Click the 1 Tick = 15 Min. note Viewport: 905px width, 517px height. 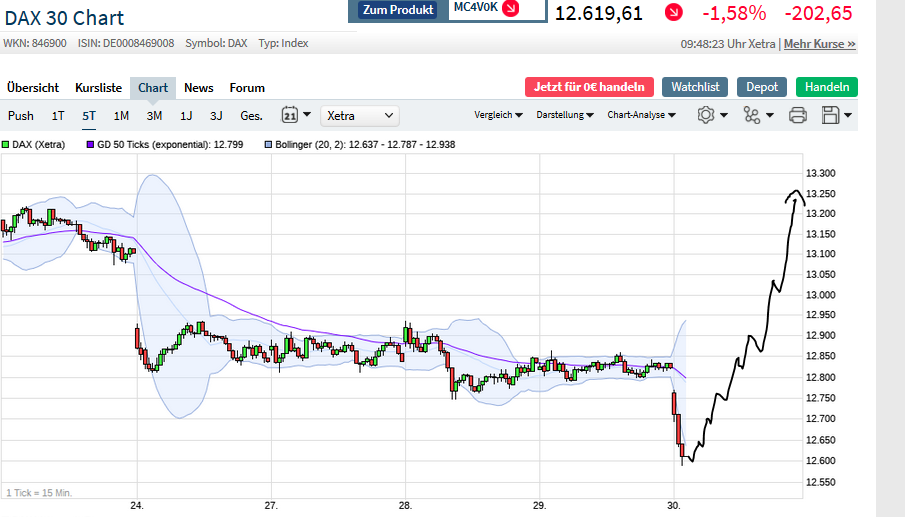coord(39,493)
